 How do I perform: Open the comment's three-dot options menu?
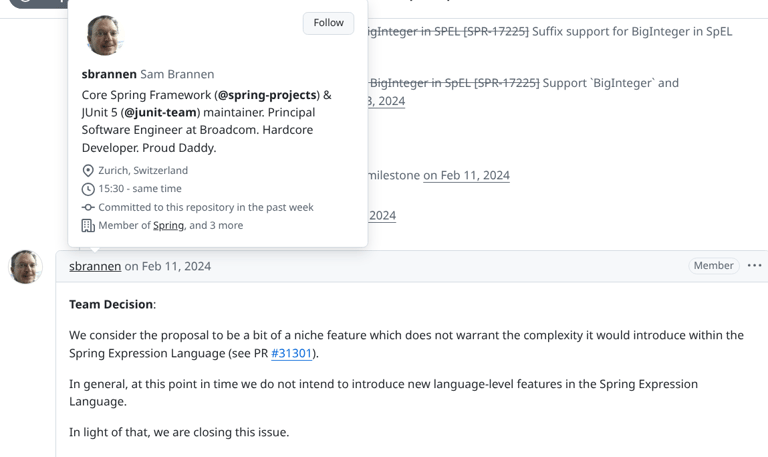754,266
